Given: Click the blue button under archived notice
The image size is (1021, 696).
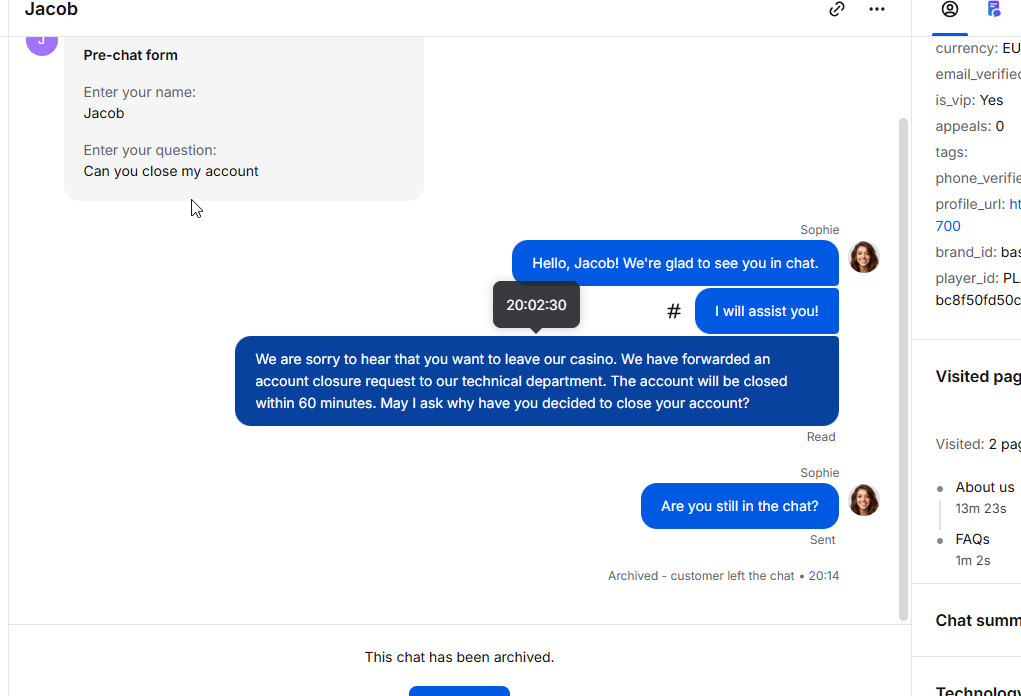Looking at the screenshot, I should click(x=459, y=691).
